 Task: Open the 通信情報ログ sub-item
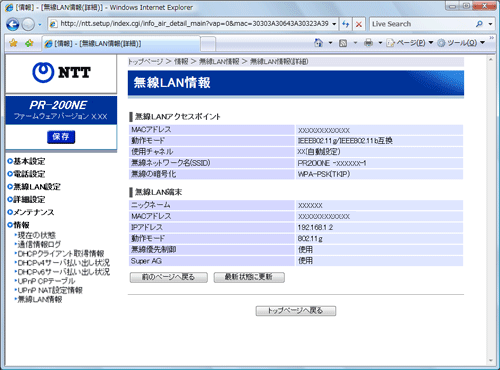38,244
